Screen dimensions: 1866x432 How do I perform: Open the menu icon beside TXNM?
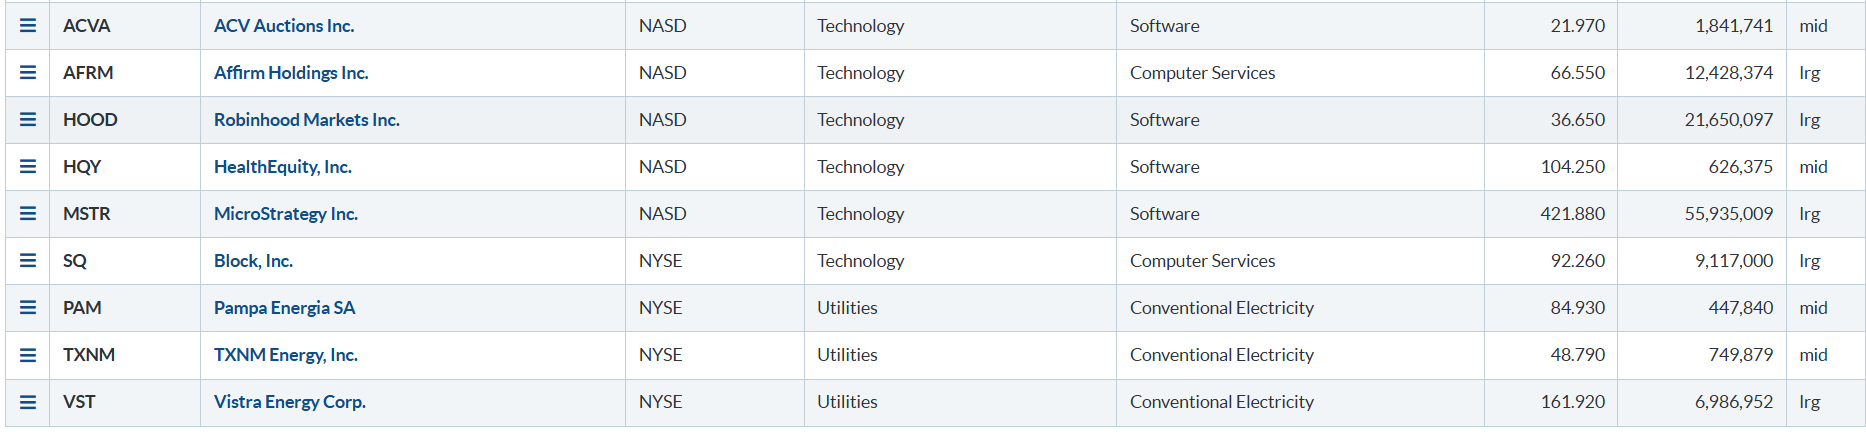point(28,355)
